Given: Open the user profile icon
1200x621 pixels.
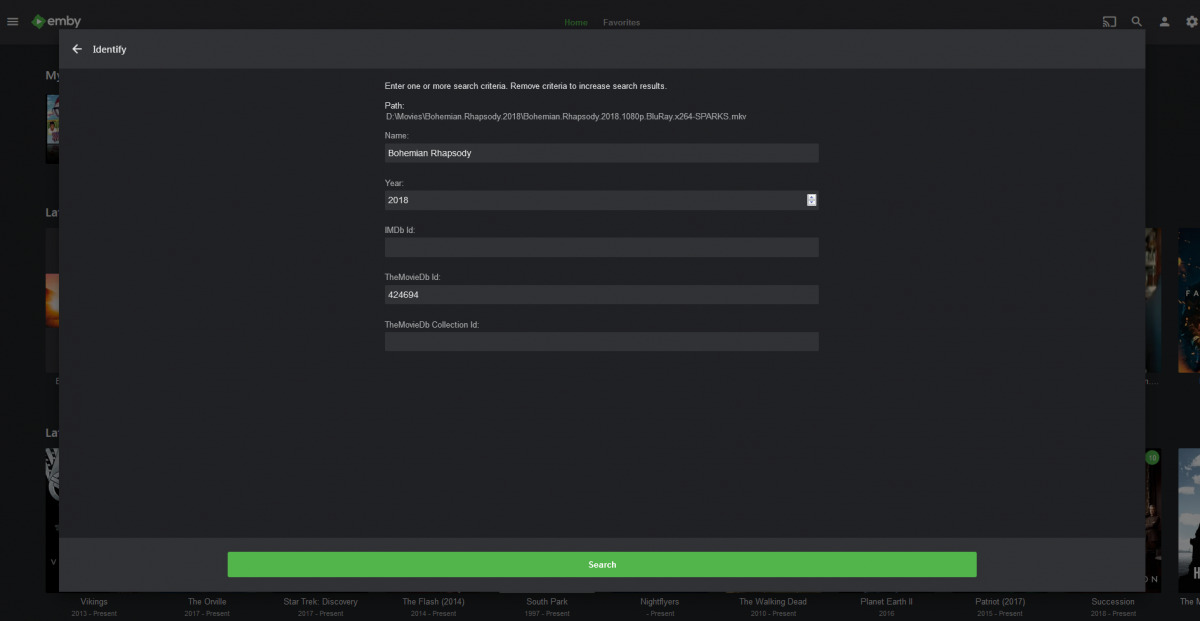Looking at the screenshot, I should tap(1165, 21).
